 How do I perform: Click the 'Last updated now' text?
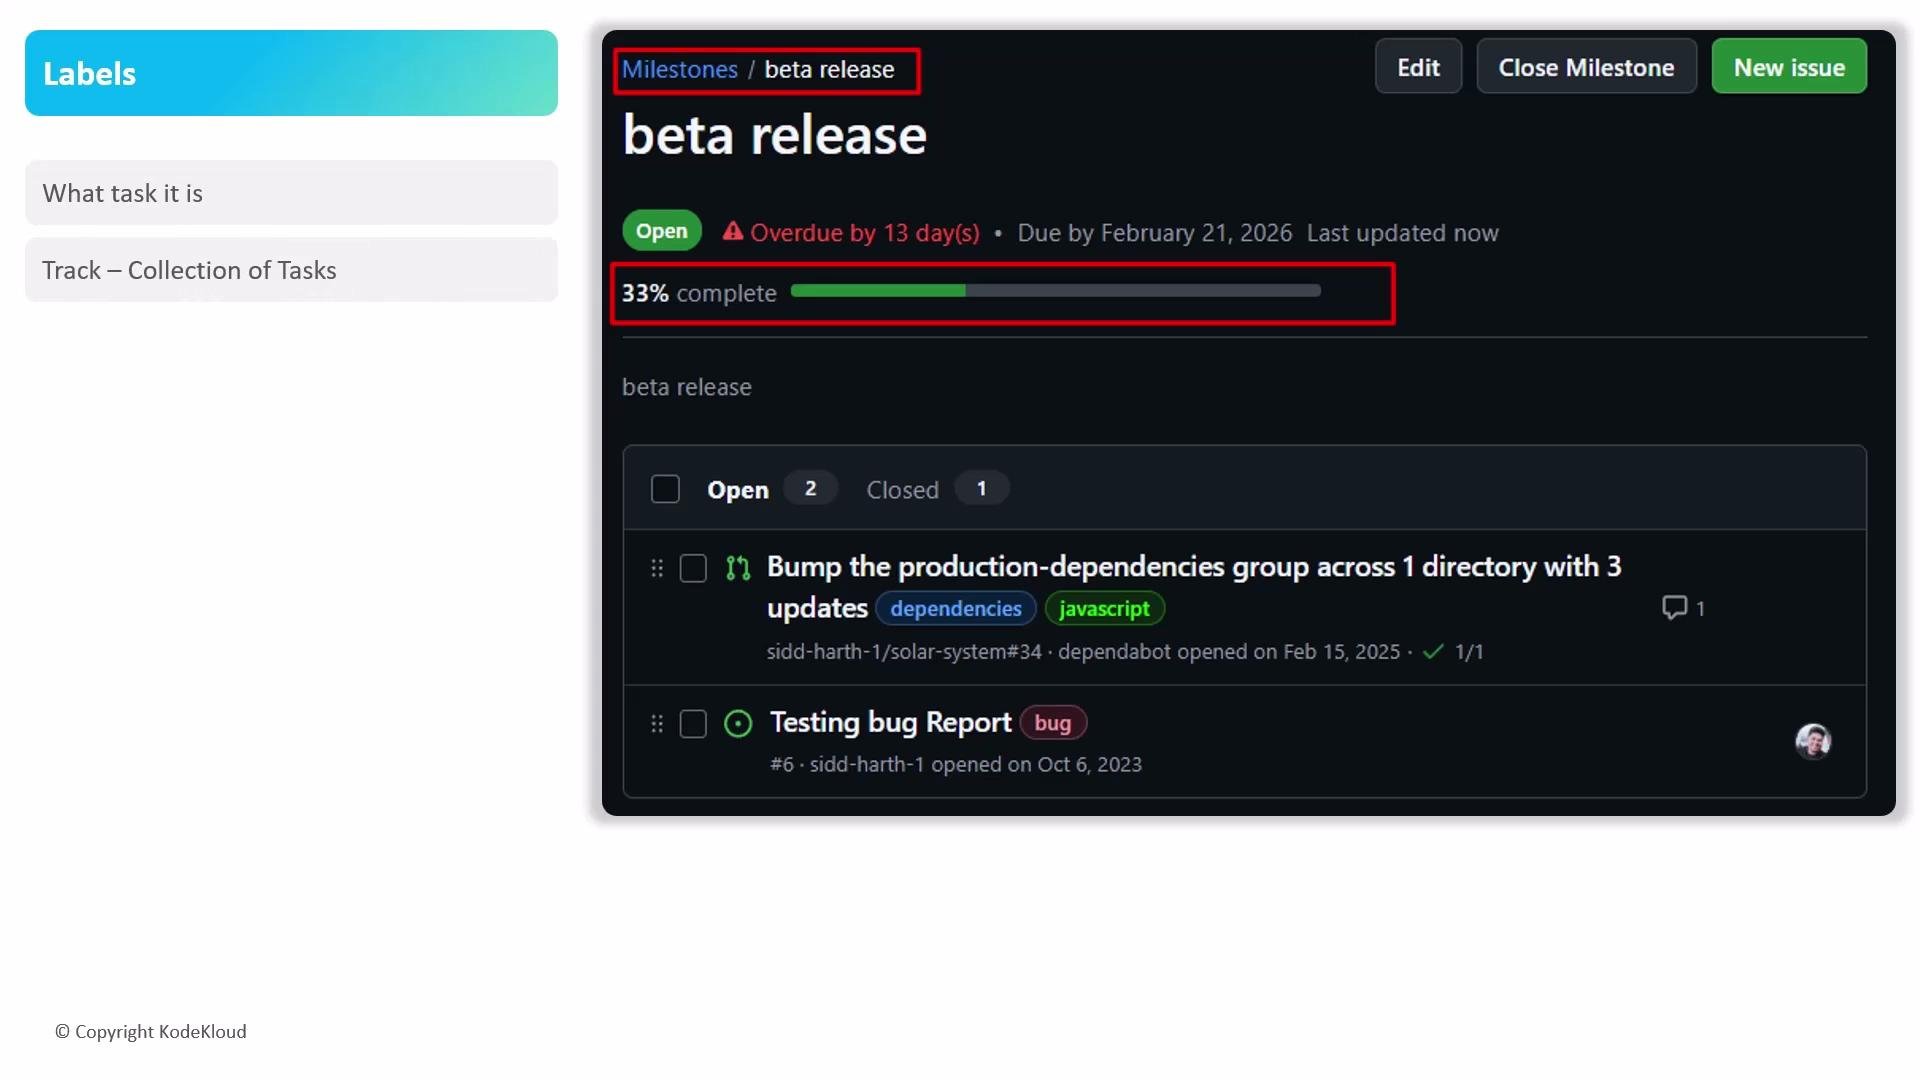pos(1402,233)
